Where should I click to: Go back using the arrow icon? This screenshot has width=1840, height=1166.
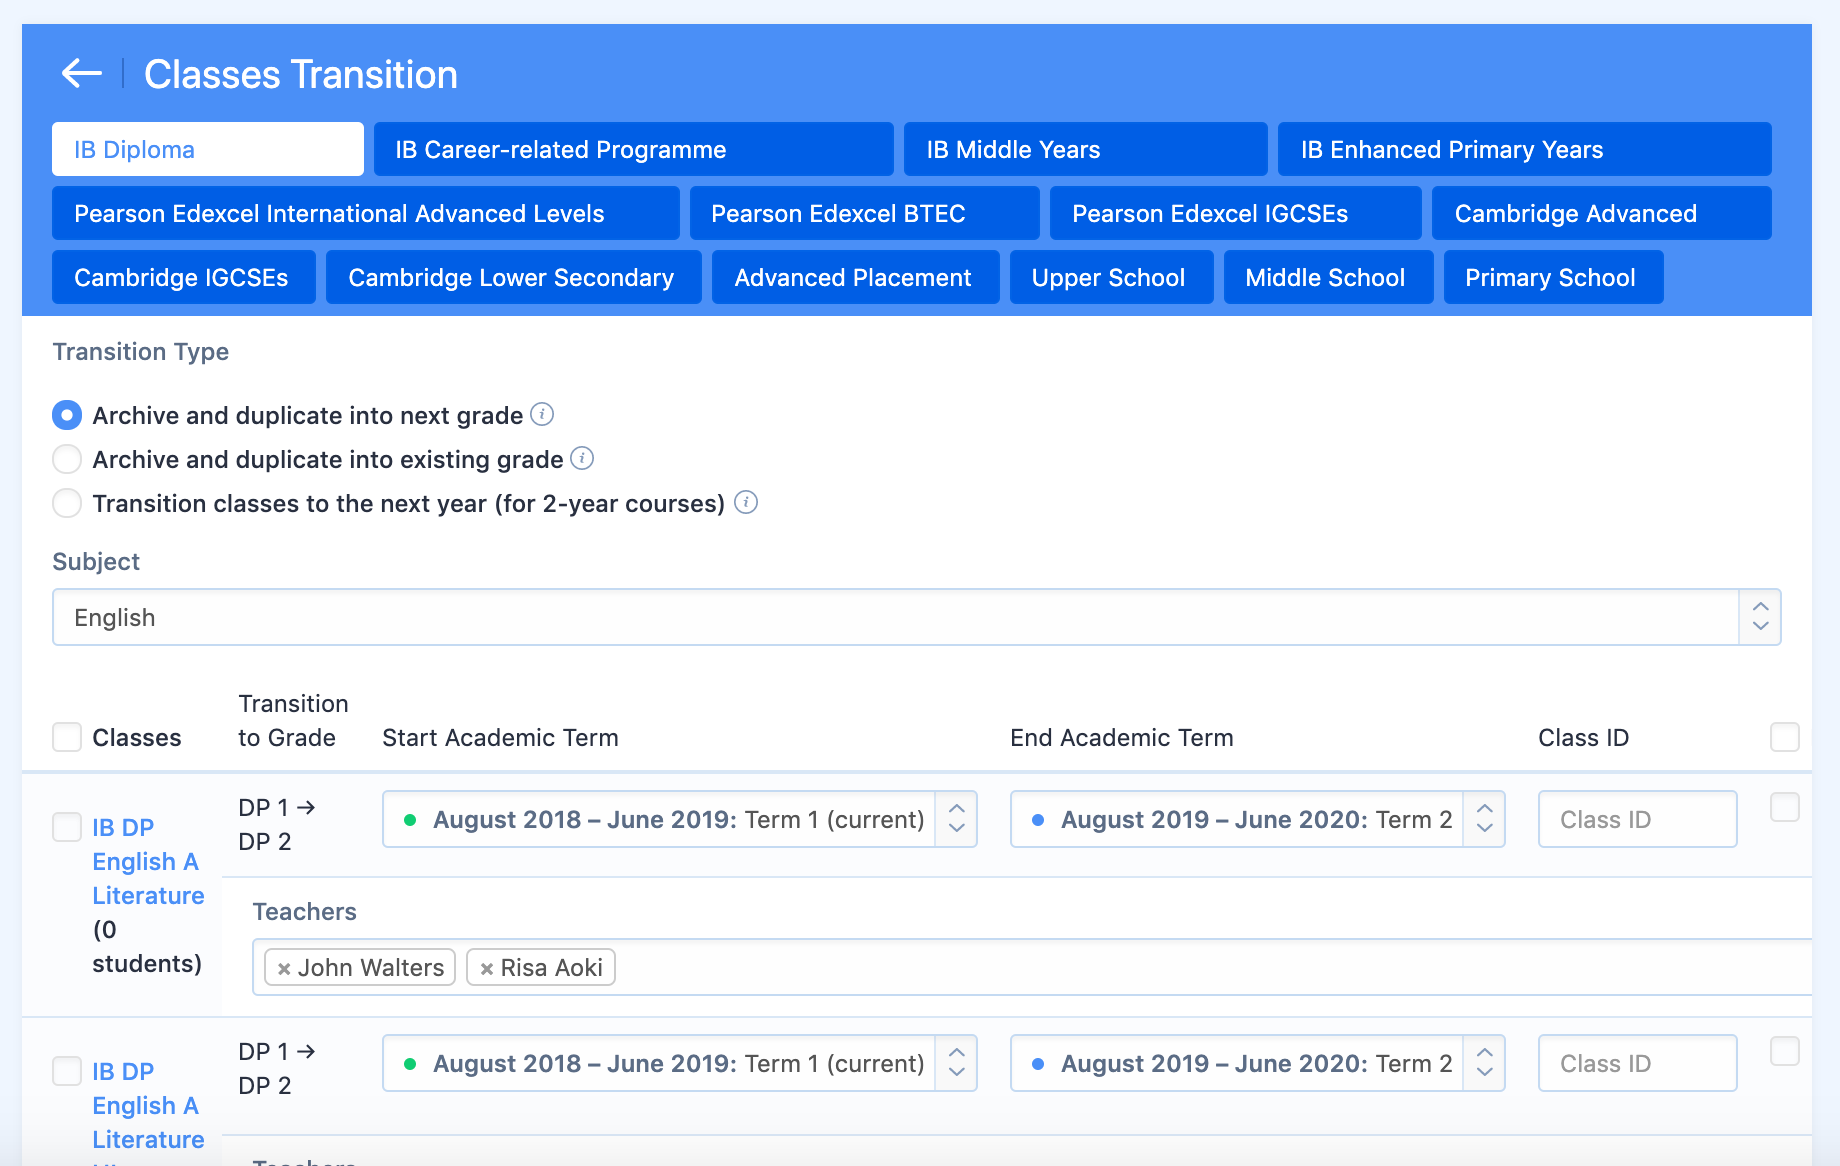click(x=82, y=73)
